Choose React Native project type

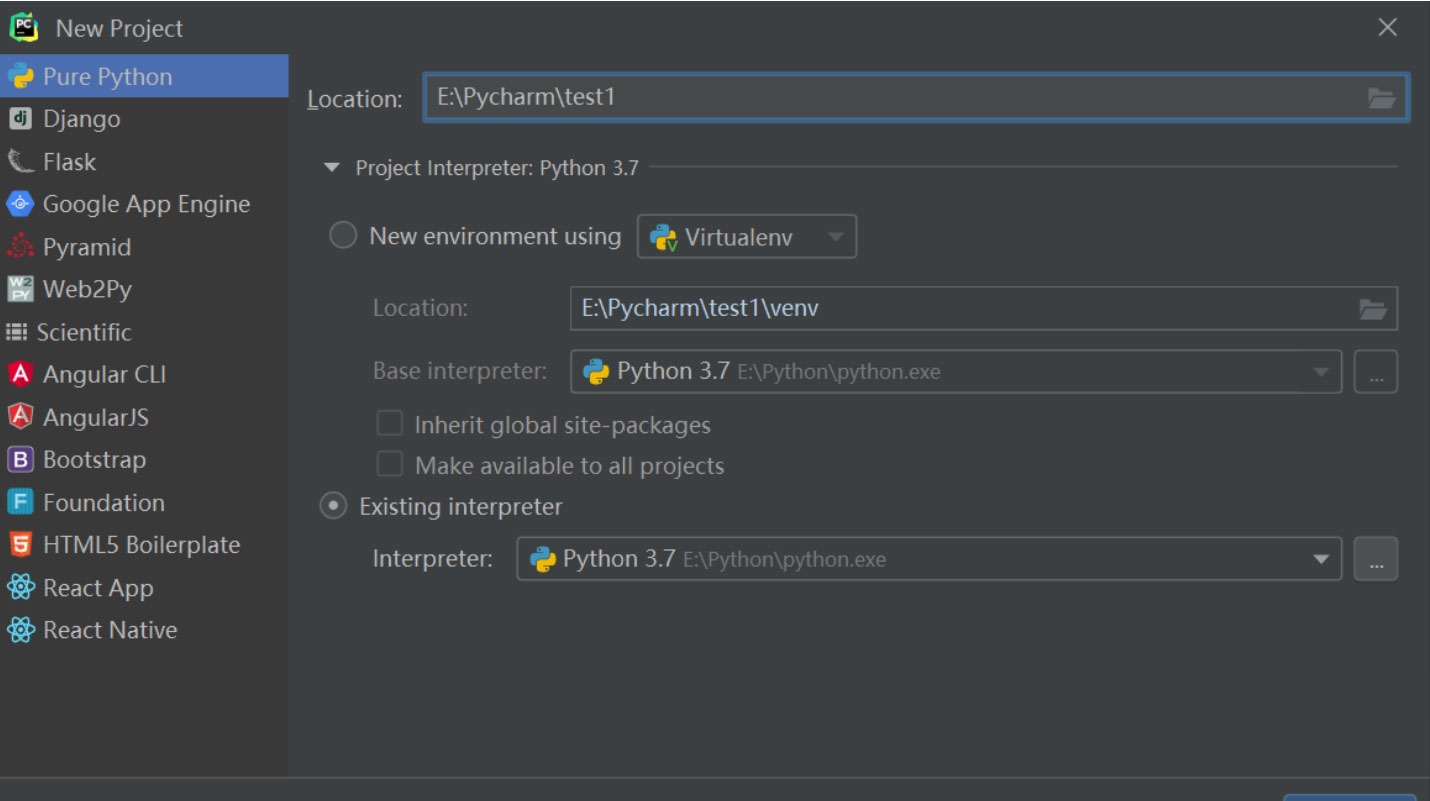[144, 630]
